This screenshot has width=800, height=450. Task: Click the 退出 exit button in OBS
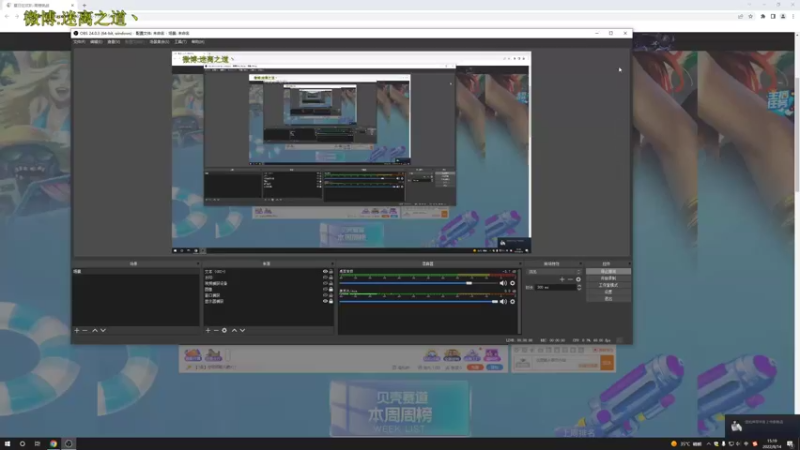608,298
